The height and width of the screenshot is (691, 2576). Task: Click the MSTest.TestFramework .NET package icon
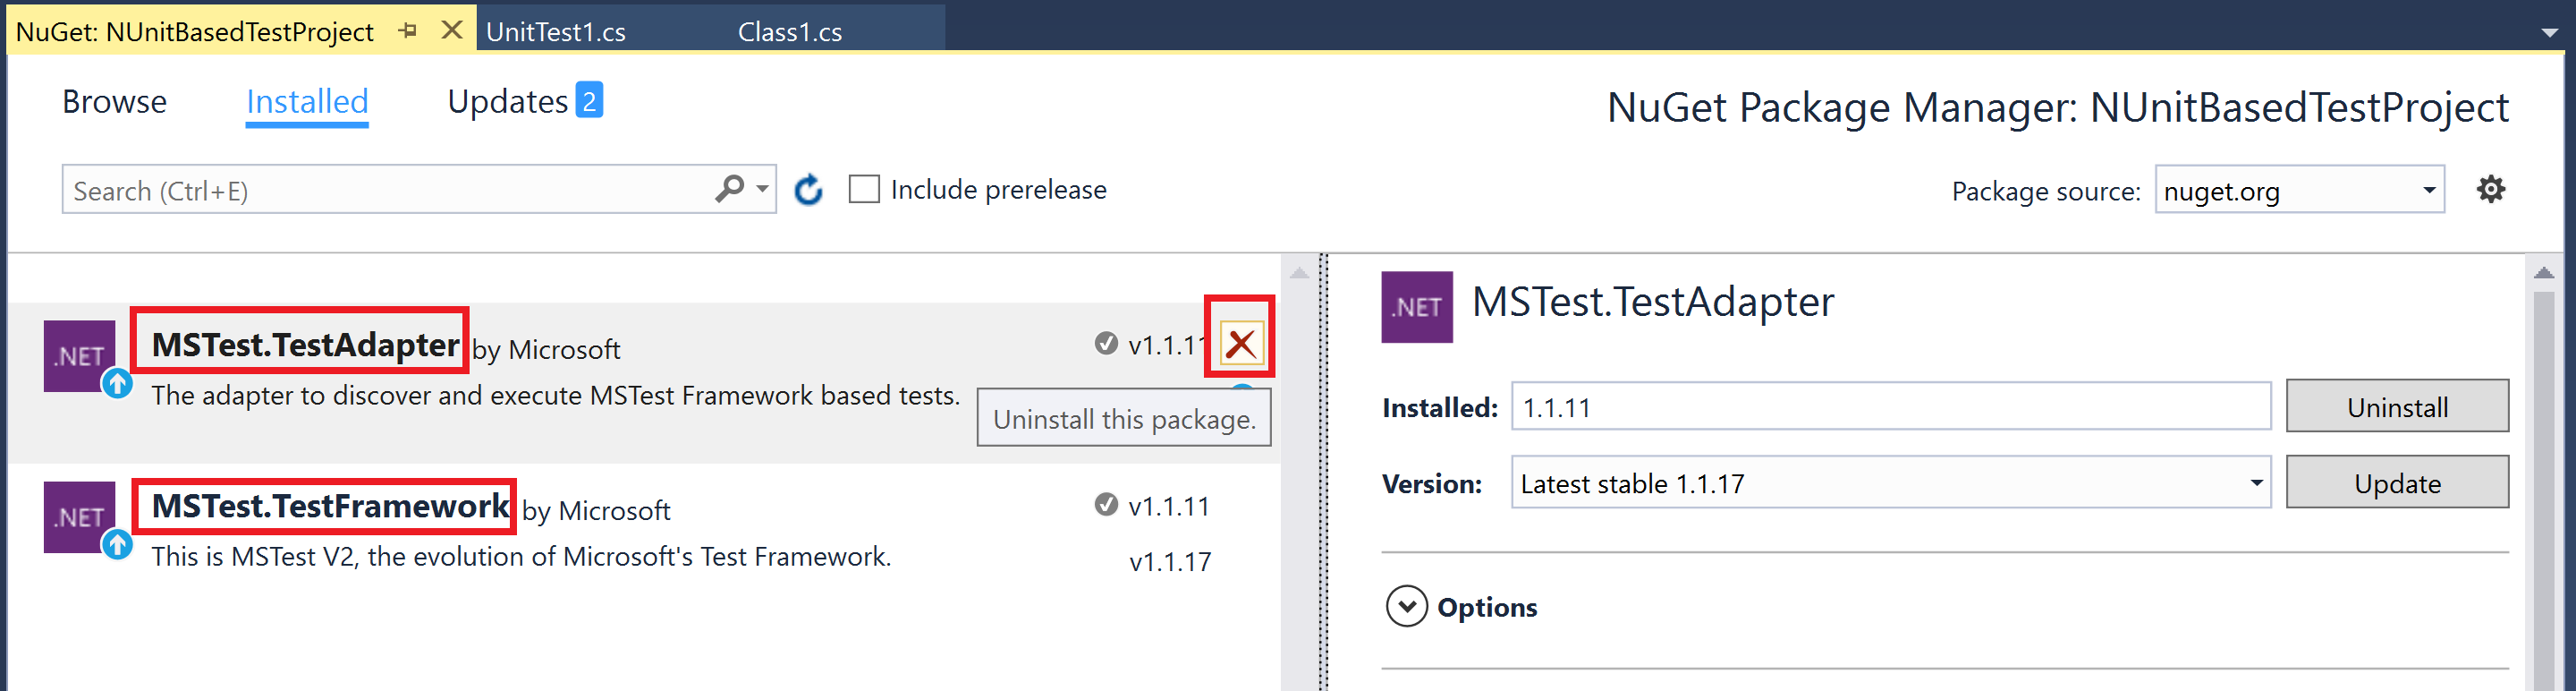click(80, 517)
